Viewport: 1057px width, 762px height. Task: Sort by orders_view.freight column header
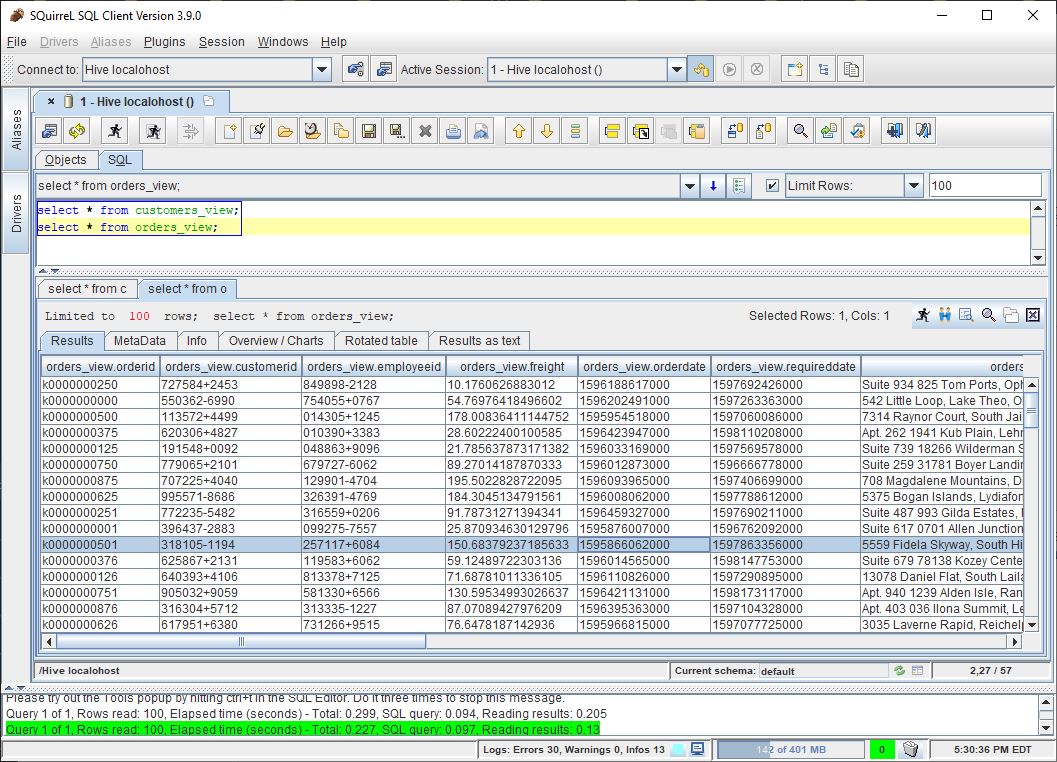click(x=512, y=366)
